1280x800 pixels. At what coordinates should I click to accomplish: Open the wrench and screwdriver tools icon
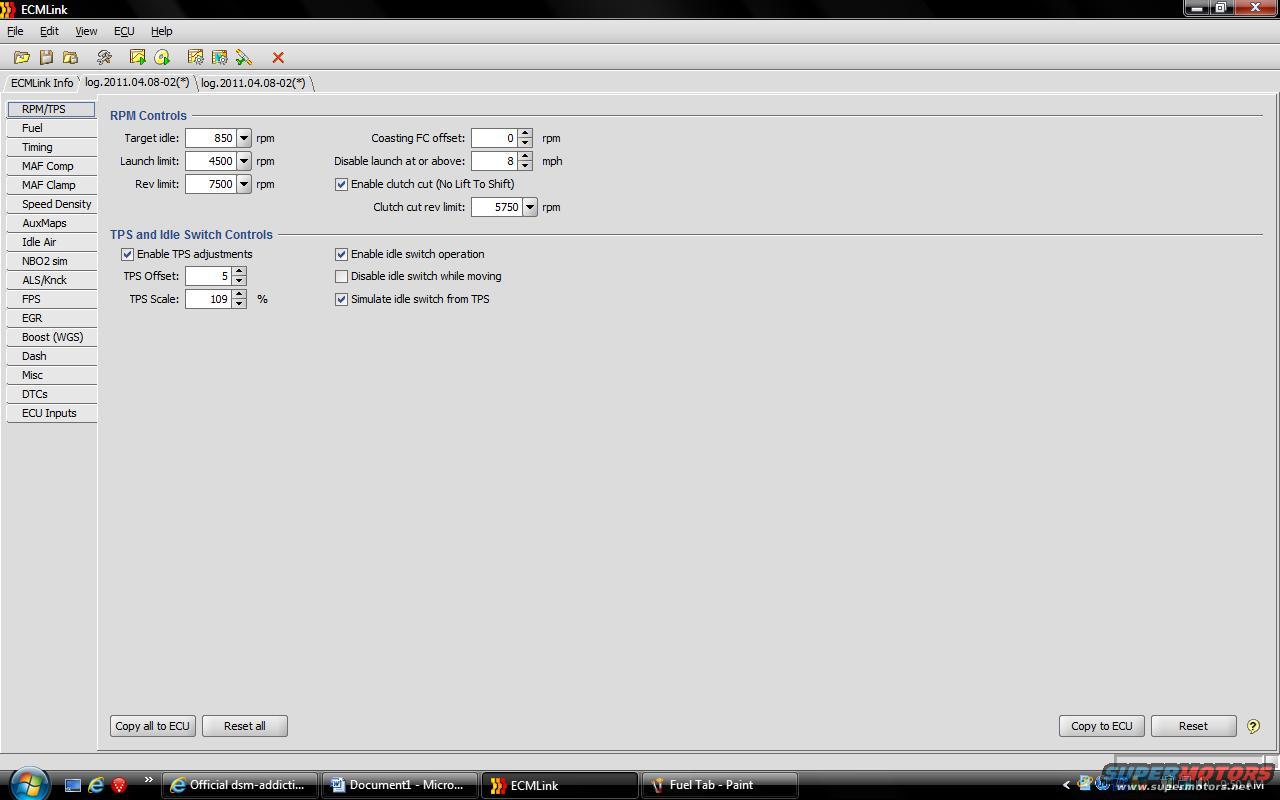[x=104, y=58]
